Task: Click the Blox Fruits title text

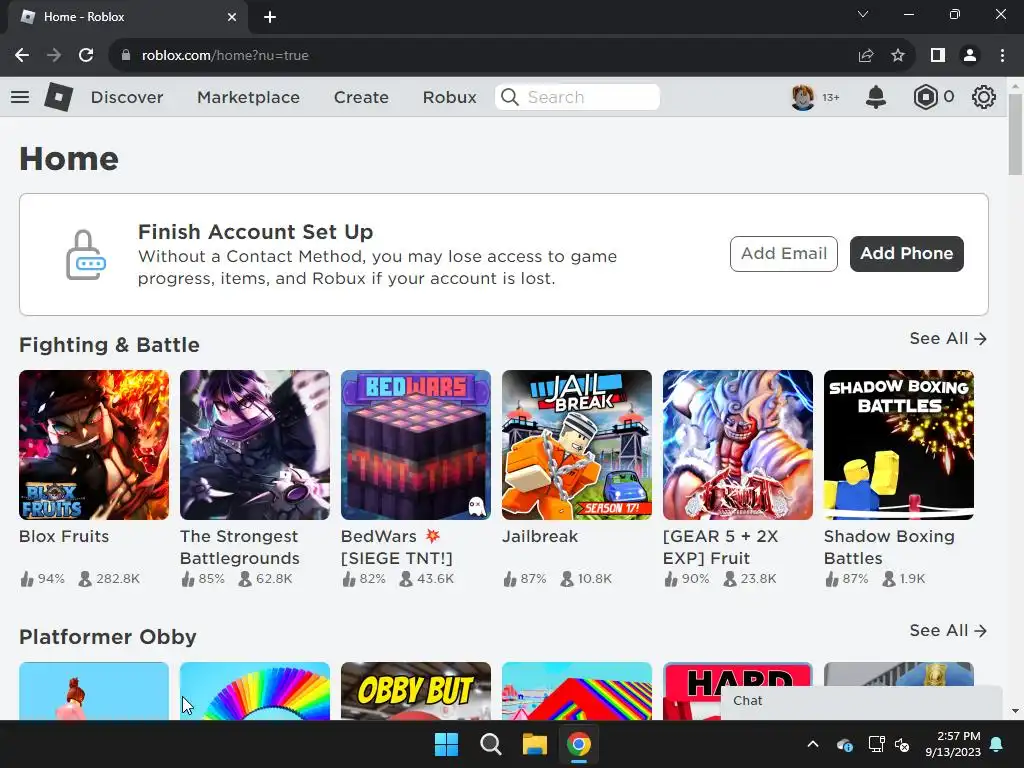Action: tap(64, 536)
